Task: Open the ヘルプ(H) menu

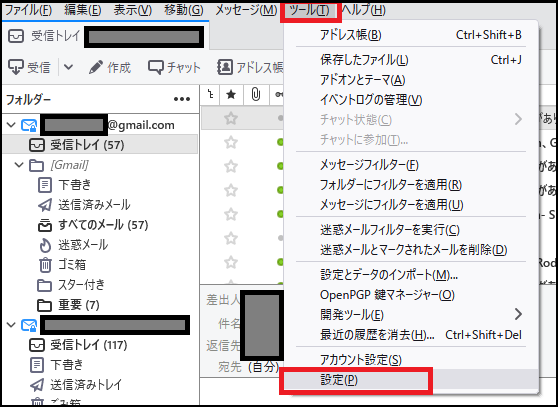Action: (x=364, y=10)
